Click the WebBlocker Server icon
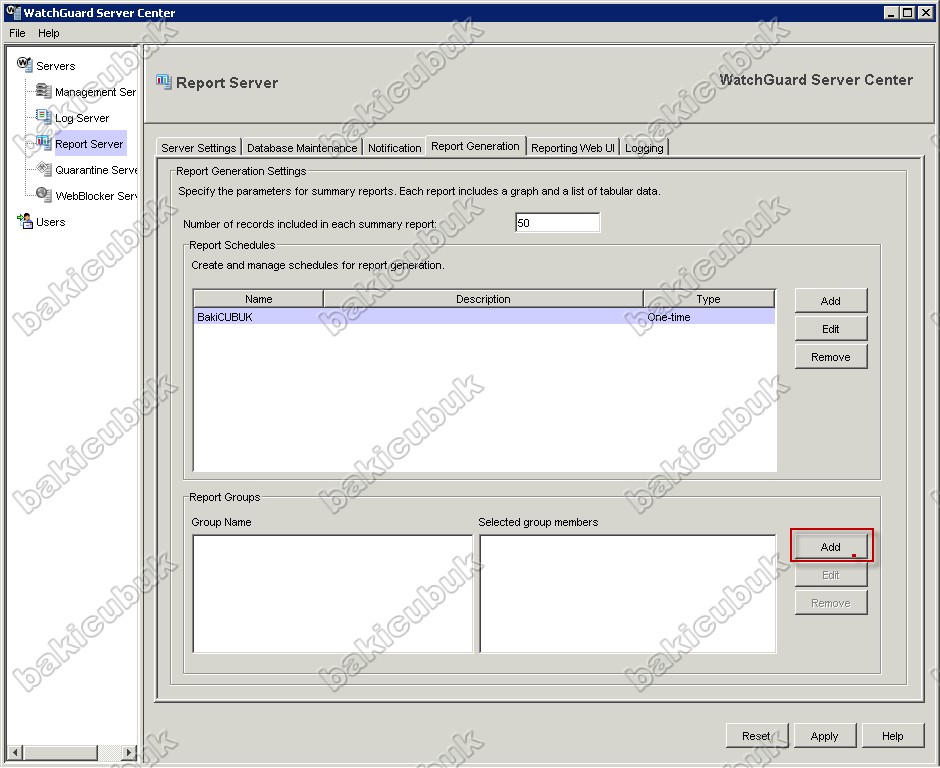 44,194
